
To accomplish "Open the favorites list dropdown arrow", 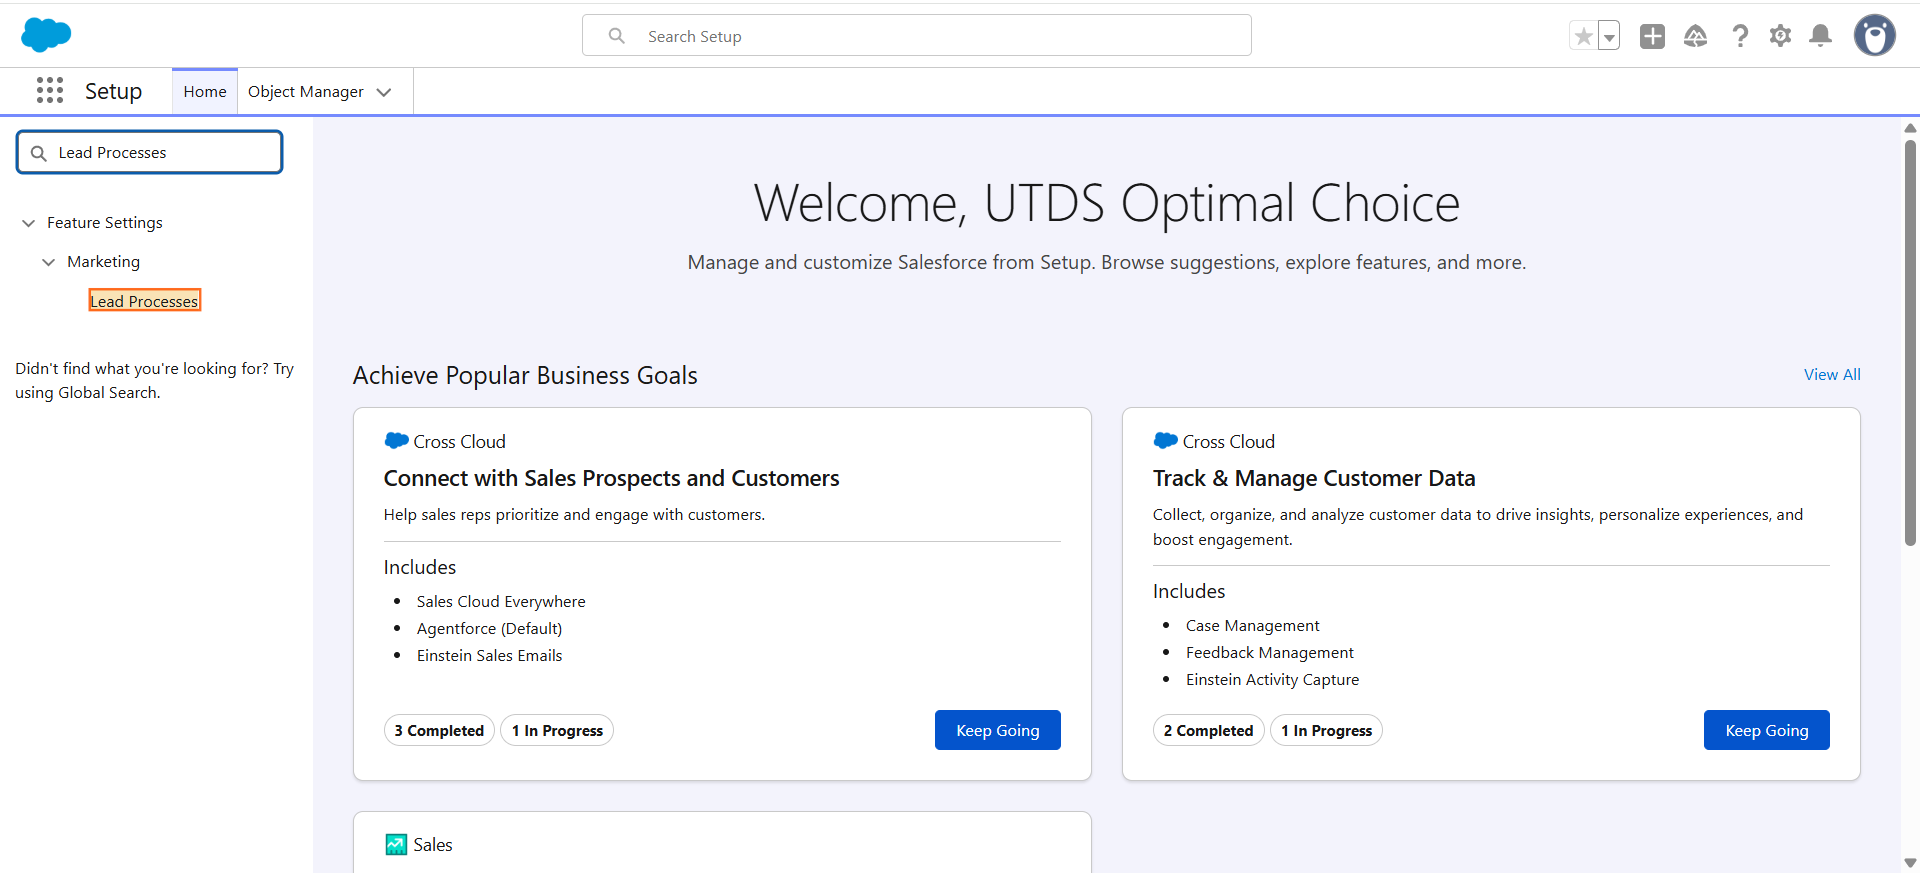I will point(1609,37).
